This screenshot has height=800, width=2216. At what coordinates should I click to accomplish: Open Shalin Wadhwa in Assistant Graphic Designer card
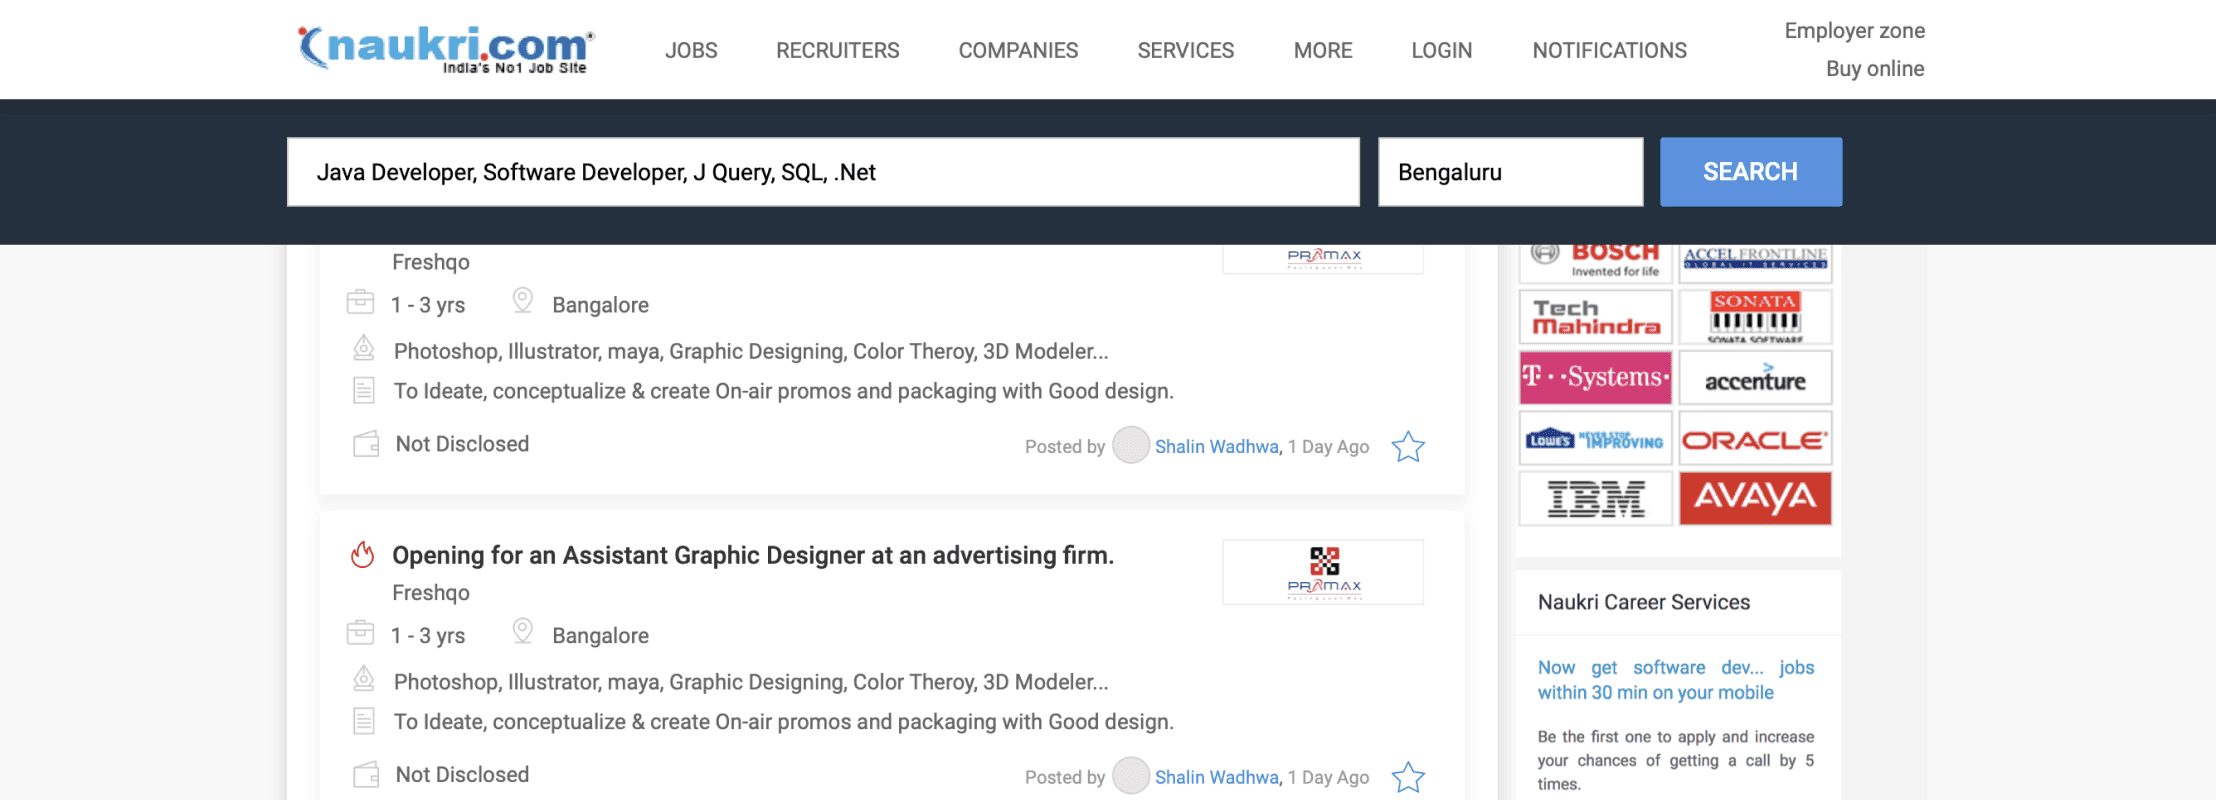point(1217,778)
